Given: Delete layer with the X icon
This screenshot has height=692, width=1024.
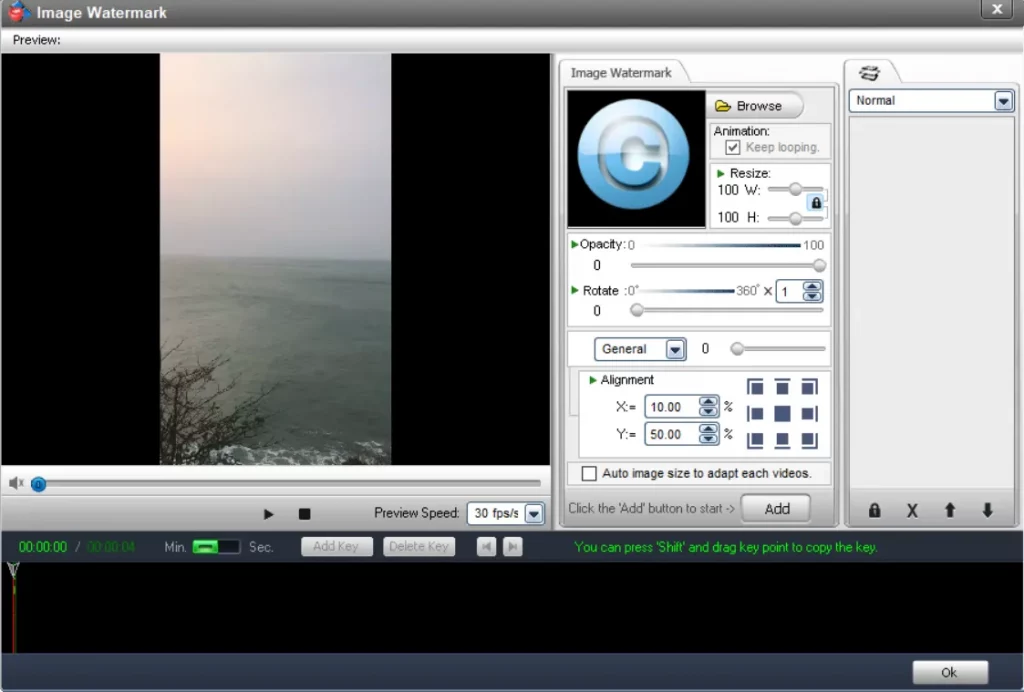Looking at the screenshot, I should click(x=912, y=510).
